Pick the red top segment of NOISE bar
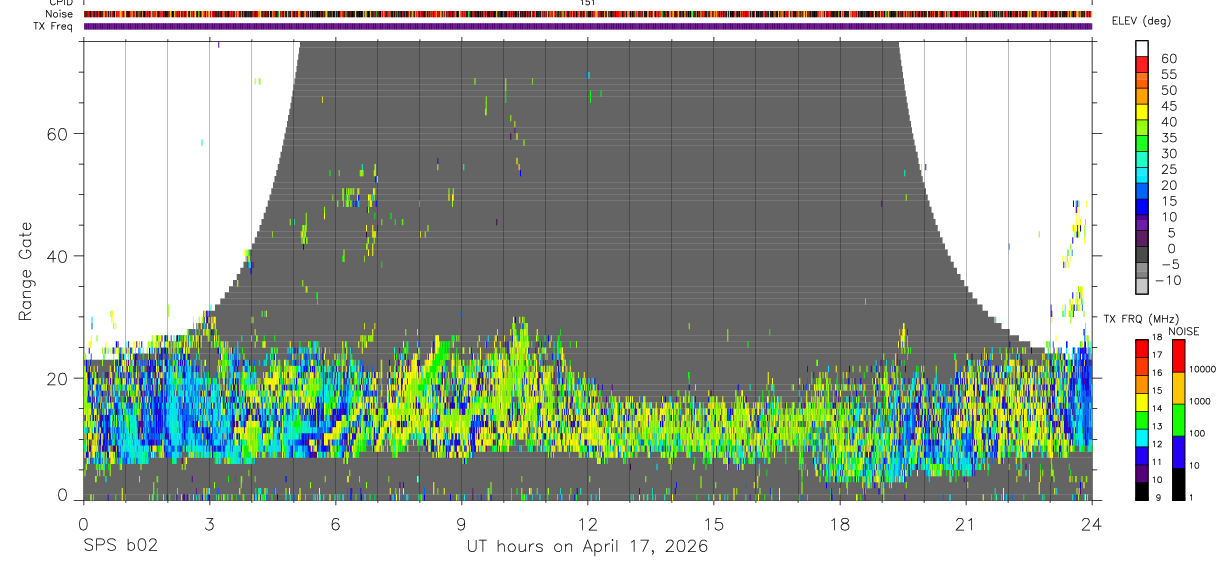This screenshot has height=567, width=1228. 1178,356
